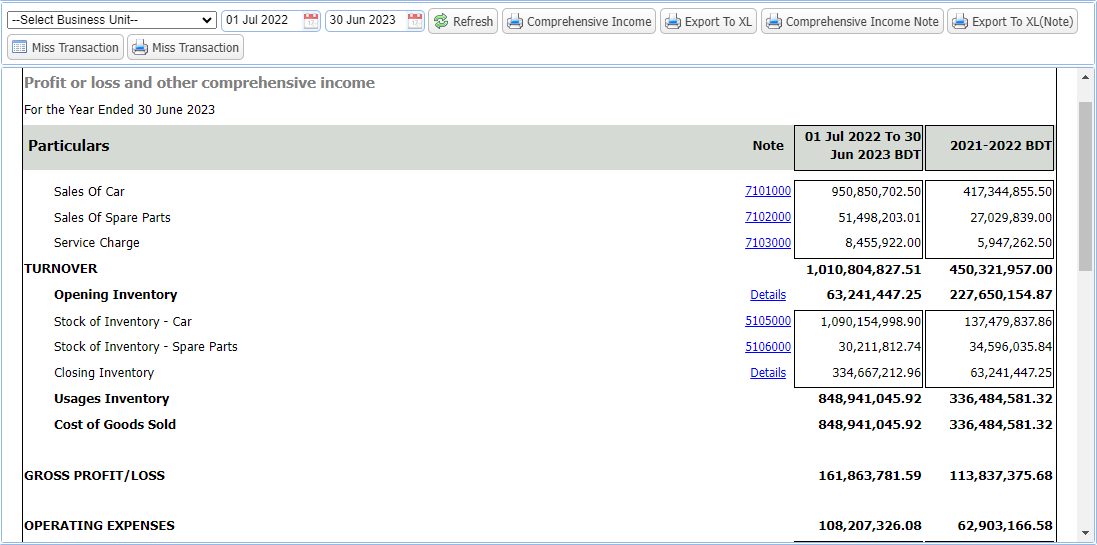Click the Sales Of Spare Parts label
Image resolution: width=1097 pixels, height=545 pixels.
click(x=112, y=218)
